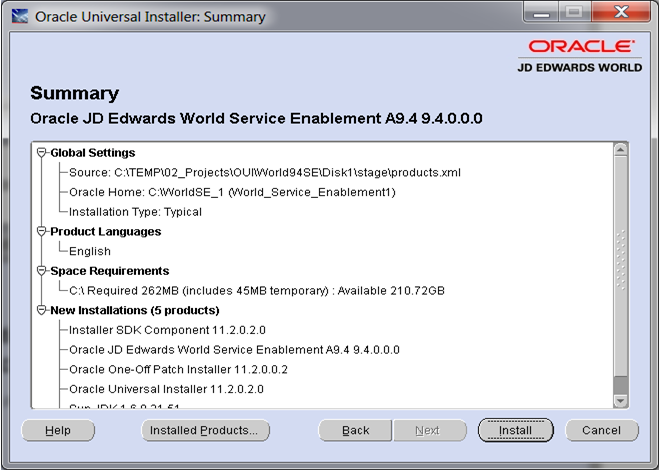Collapse the New Installations node
This screenshot has height=470, width=660.
click(41, 310)
